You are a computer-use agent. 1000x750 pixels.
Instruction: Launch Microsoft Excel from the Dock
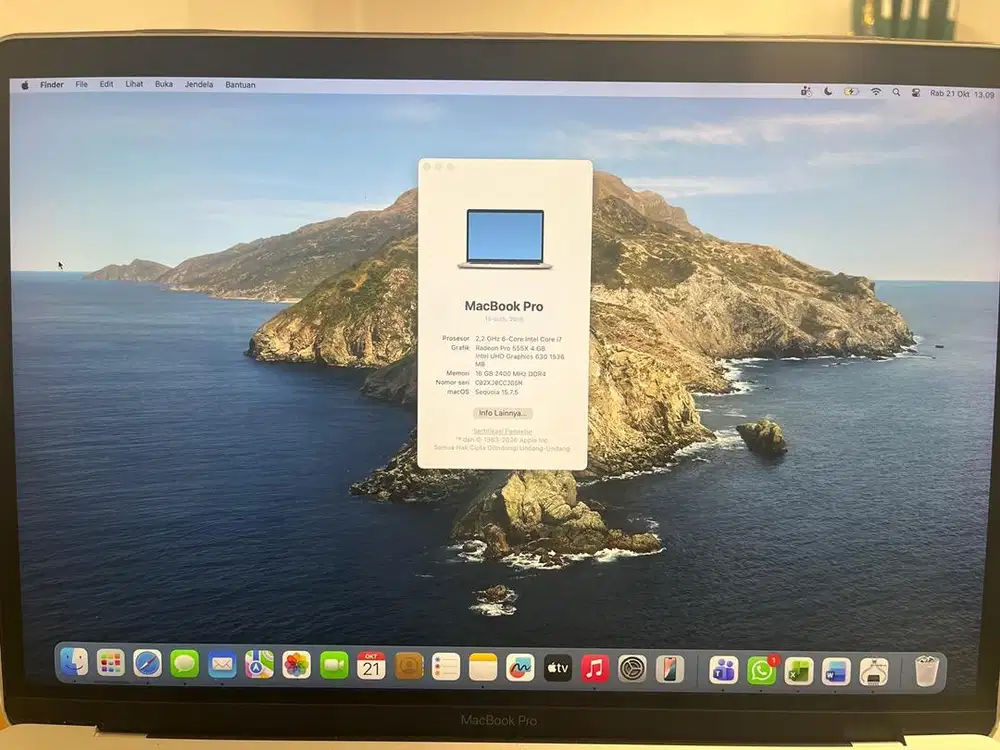coord(798,672)
